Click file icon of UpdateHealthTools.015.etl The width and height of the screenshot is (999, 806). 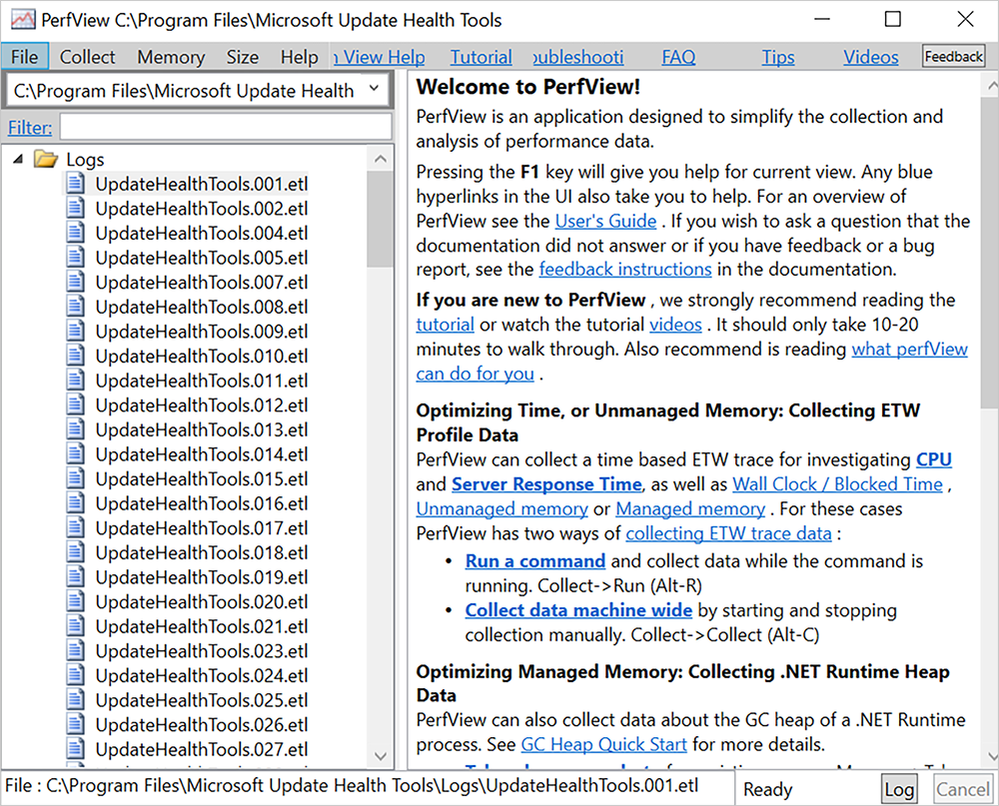(x=76, y=479)
